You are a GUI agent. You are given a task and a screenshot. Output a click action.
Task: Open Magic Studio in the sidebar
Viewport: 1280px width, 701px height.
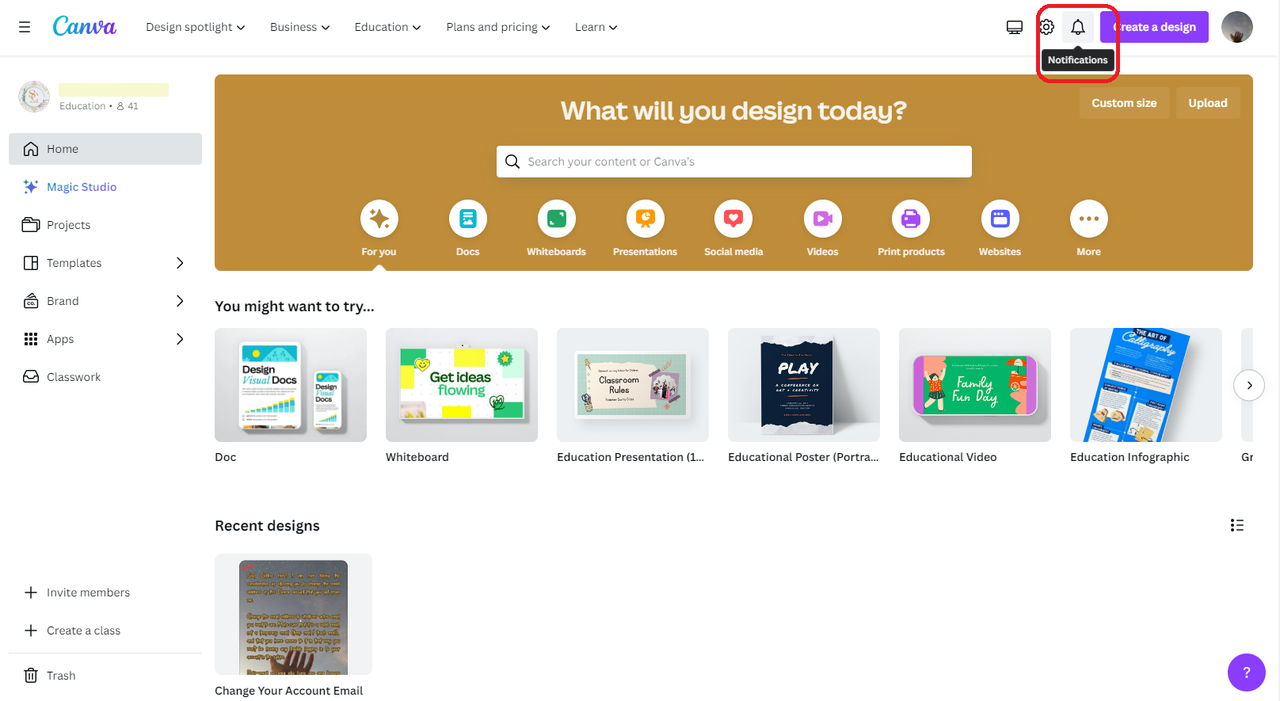pyautogui.click(x=105, y=187)
